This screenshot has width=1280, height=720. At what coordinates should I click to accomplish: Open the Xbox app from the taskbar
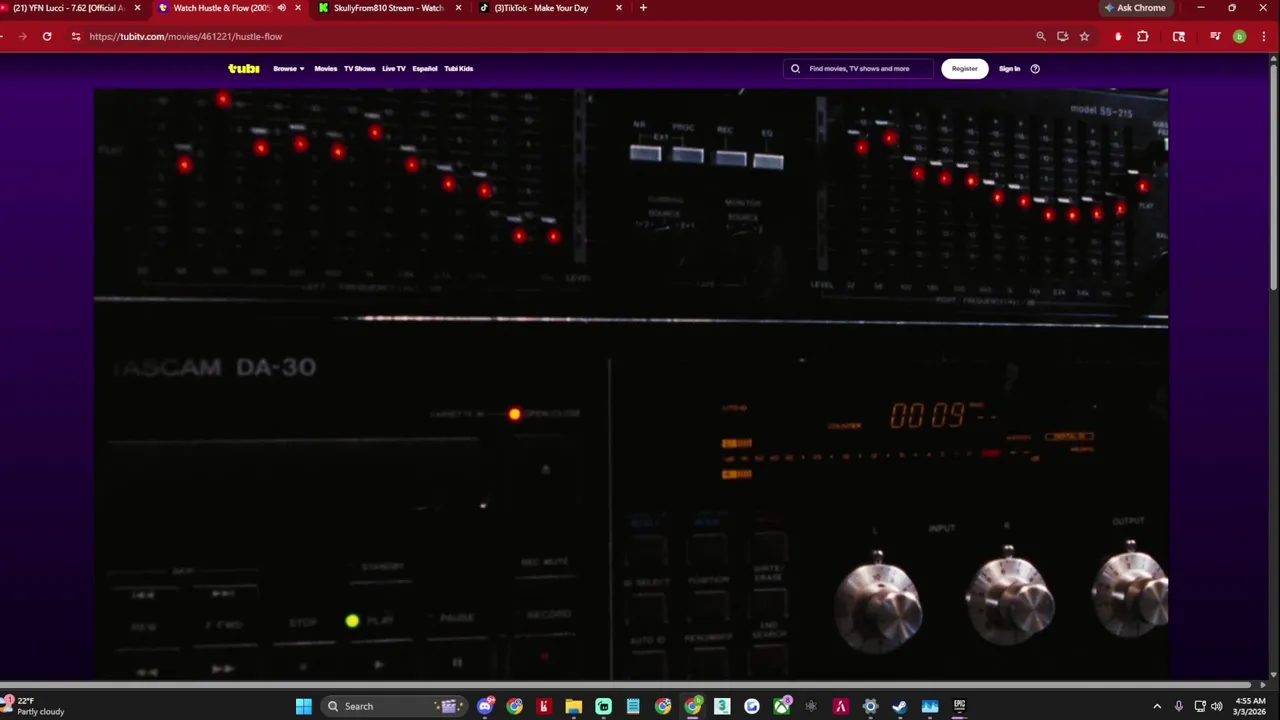(x=781, y=706)
